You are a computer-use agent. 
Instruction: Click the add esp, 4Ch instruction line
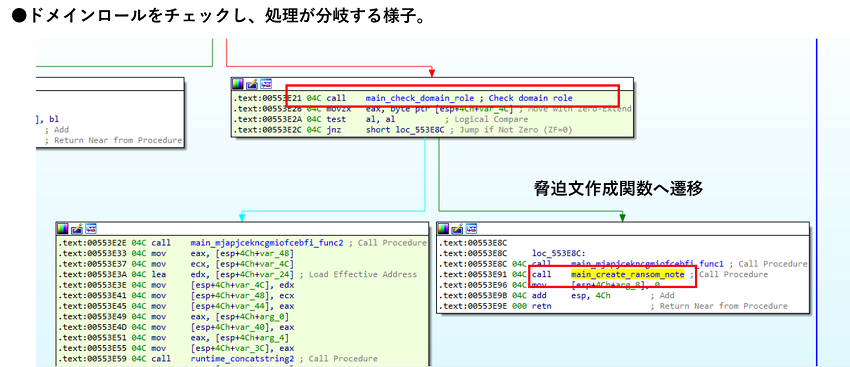(x=555, y=295)
